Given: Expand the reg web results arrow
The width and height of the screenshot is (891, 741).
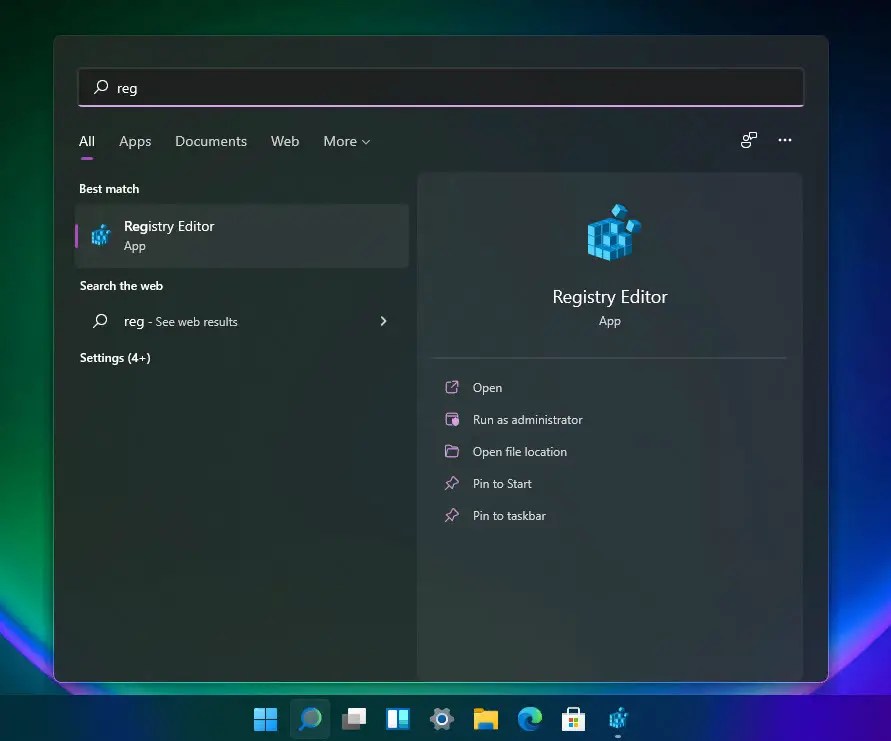Looking at the screenshot, I should pyautogui.click(x=384, y=321).
